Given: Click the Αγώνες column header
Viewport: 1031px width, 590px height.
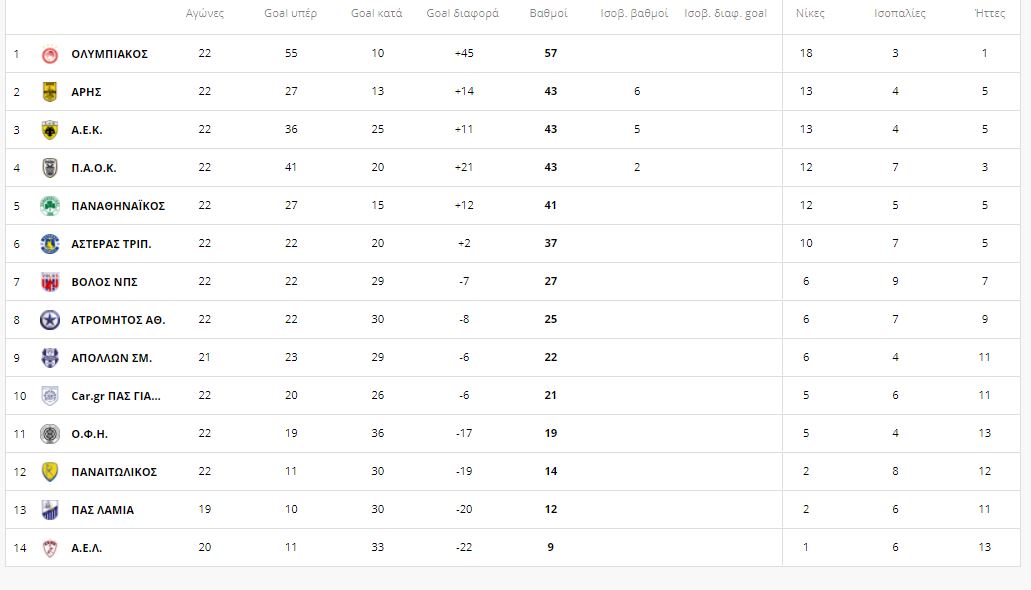Looking at the screenshot, I should (204, 13).
